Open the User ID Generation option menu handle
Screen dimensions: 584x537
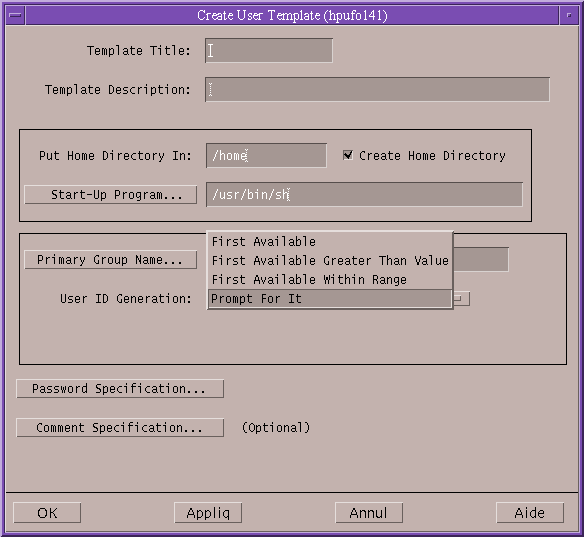pyautogui.click(x=461, y=299)
